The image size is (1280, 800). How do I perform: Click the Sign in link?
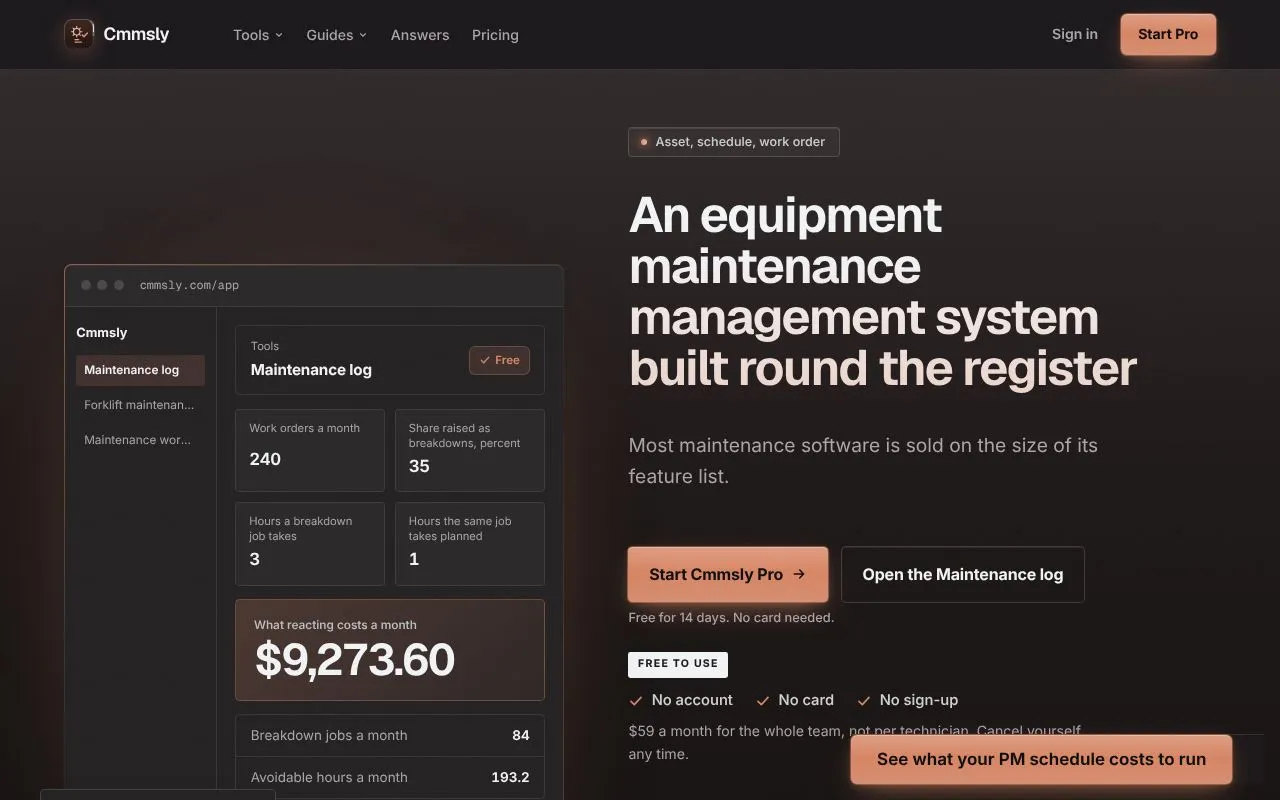click(1074, 34)
